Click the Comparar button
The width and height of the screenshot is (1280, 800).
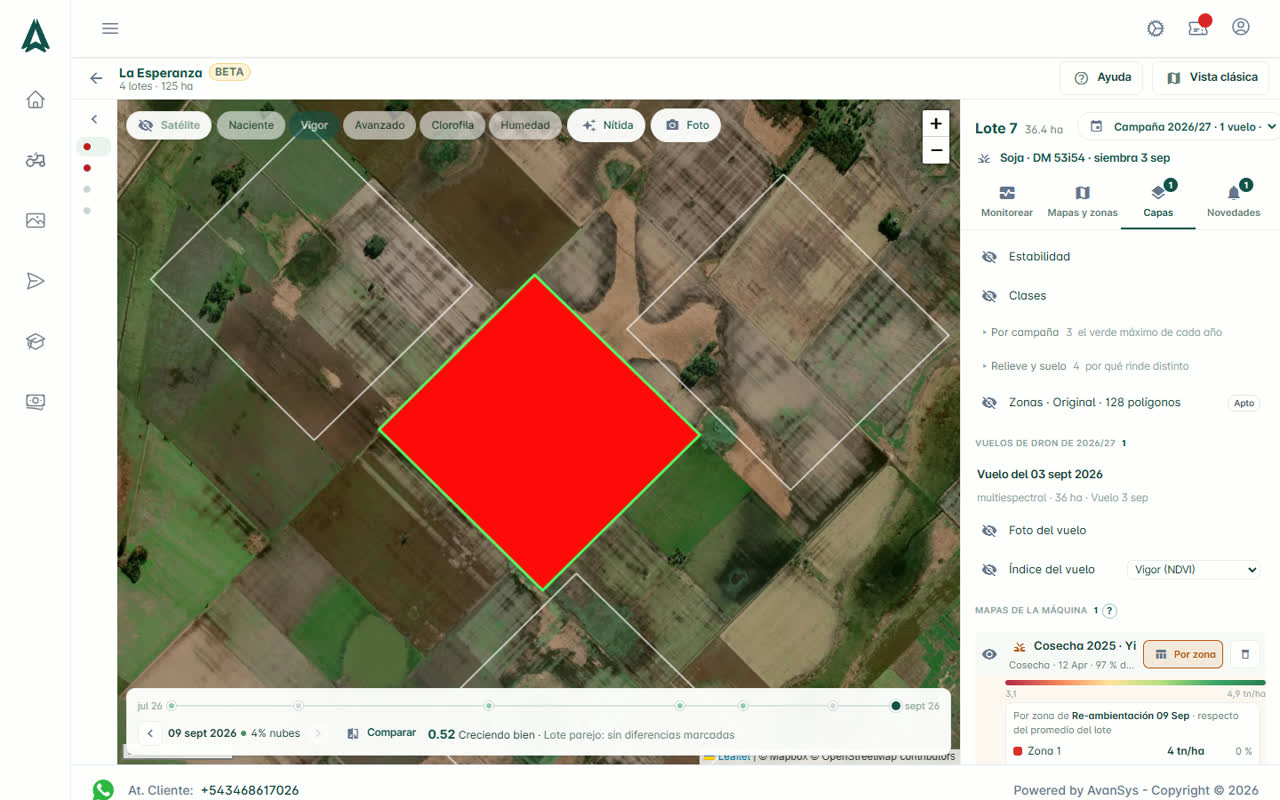pos(382,733)
